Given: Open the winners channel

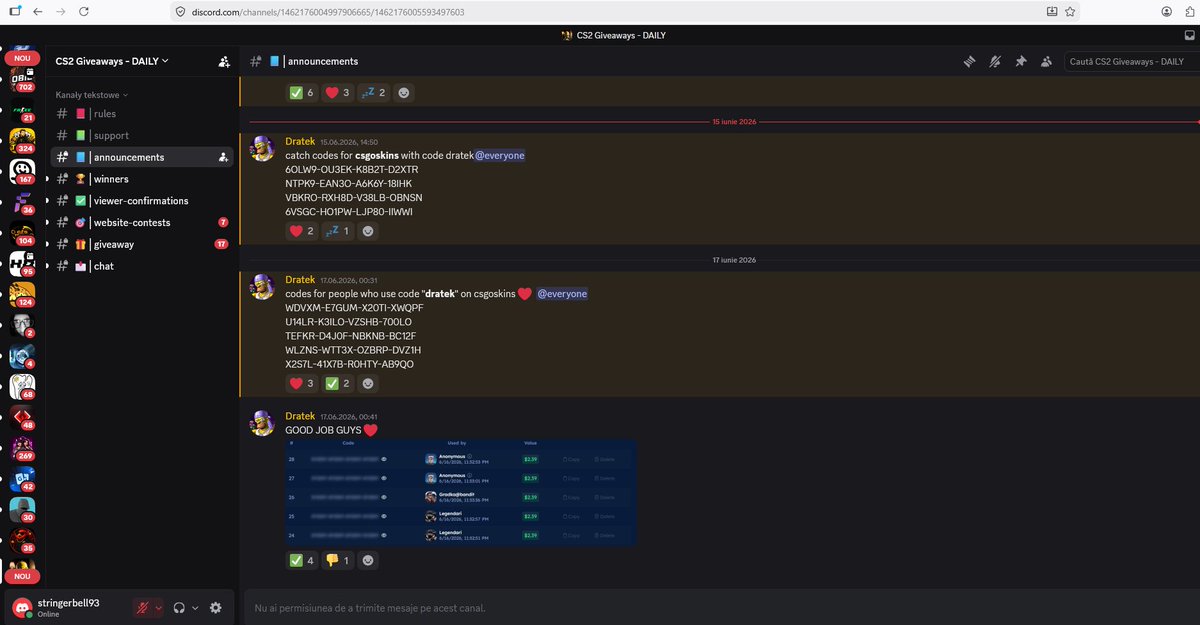Looking at the screenshot, I should coord(142,179).
